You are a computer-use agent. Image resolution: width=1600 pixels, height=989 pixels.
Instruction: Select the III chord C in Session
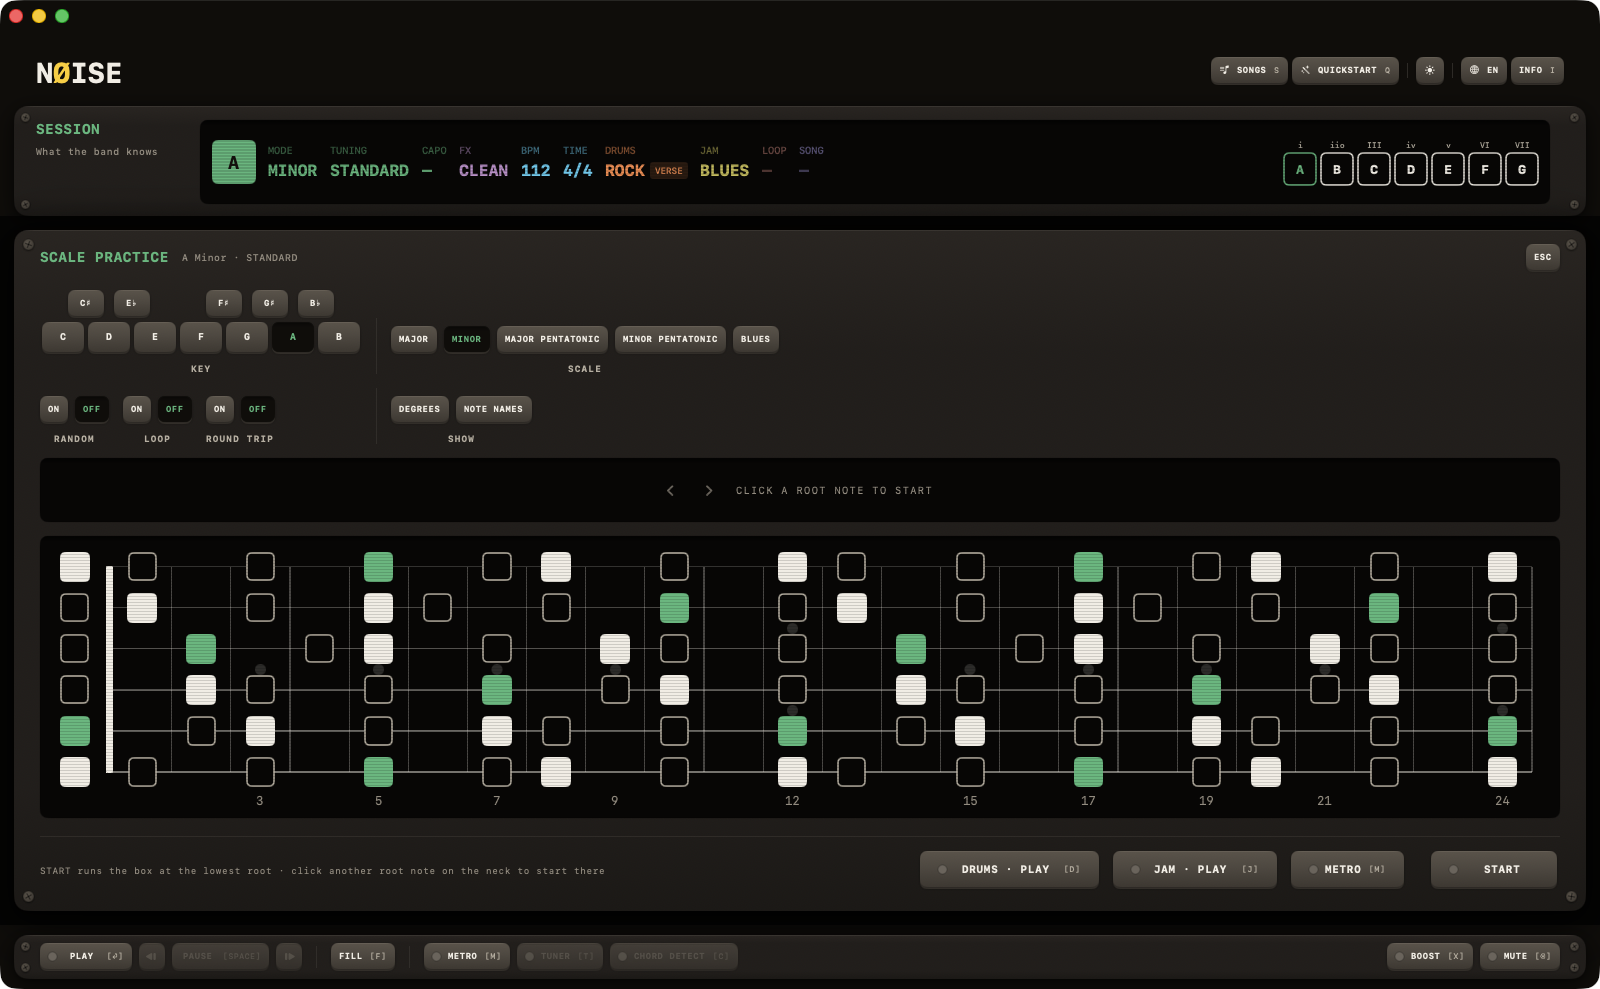(1374, 169)
